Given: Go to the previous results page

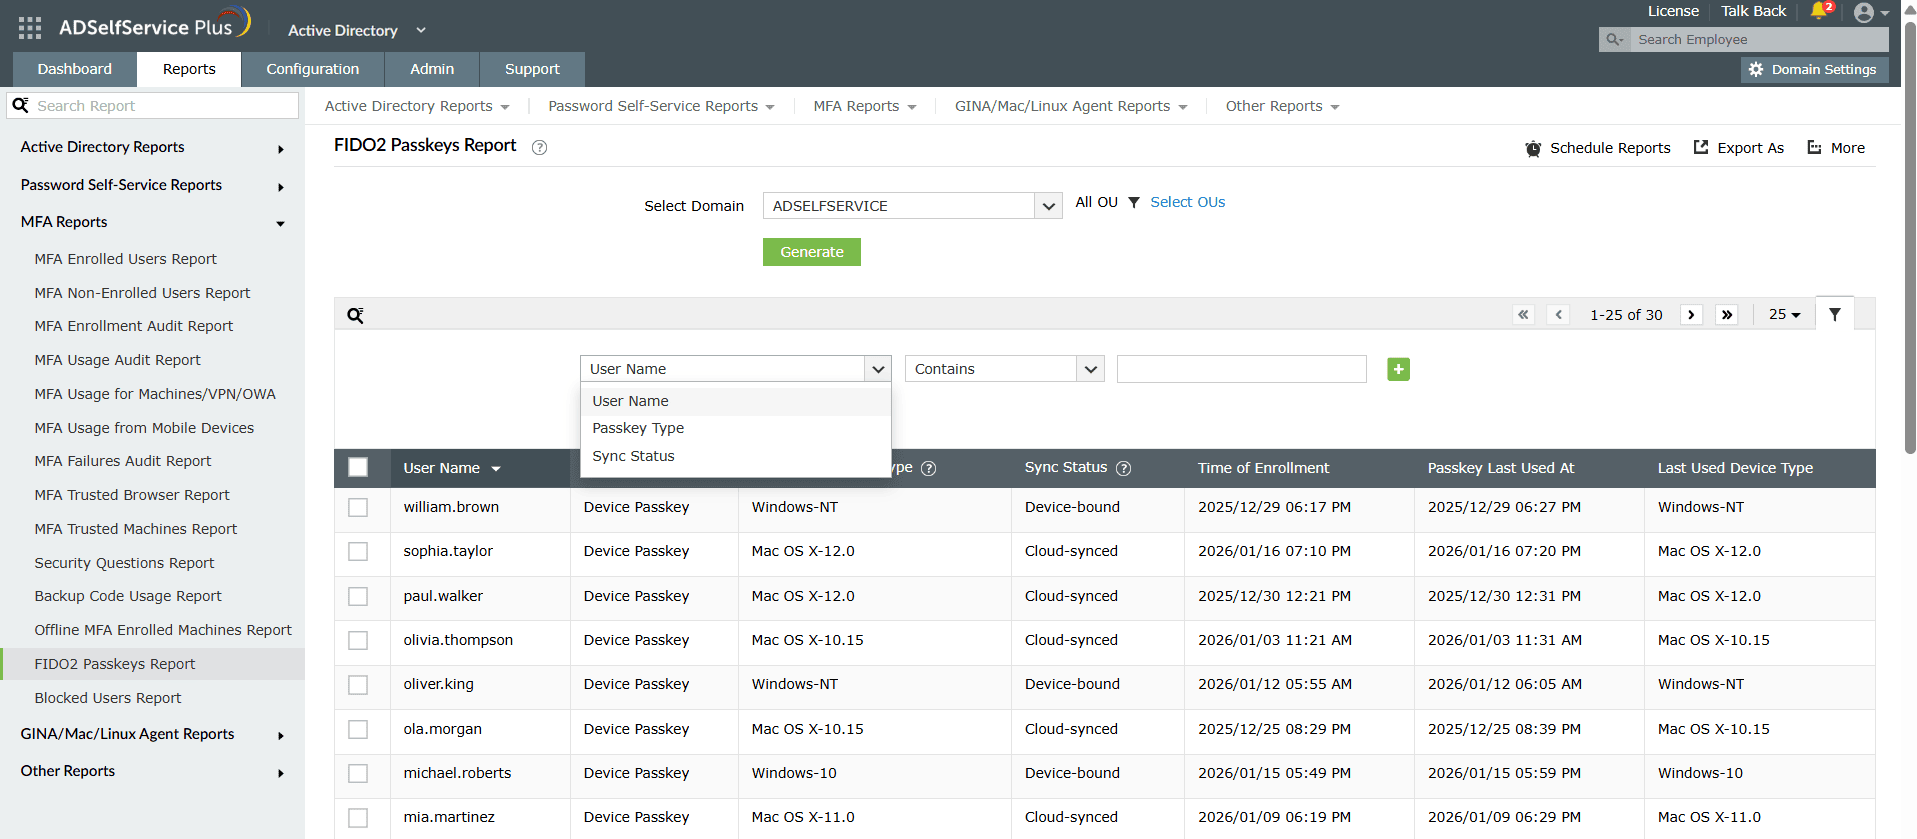Looking at the screenshot, I should pos(1558,314).
